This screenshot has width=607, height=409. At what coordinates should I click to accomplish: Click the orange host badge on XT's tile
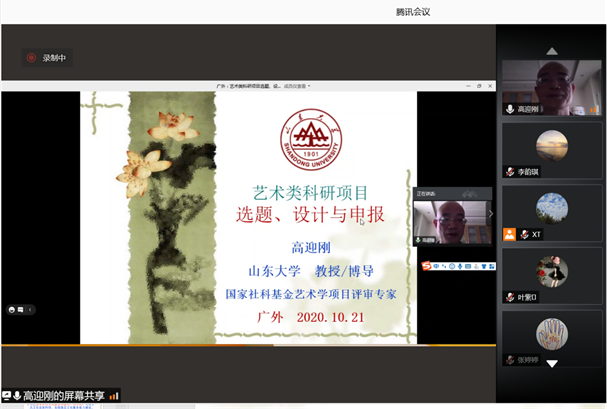(x=510, y=234)
